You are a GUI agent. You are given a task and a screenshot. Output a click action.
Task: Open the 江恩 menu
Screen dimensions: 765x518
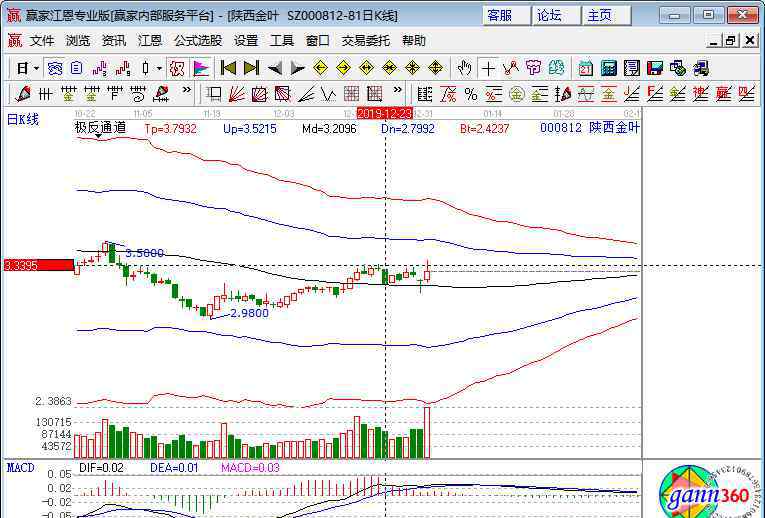(x=149, y=41)
